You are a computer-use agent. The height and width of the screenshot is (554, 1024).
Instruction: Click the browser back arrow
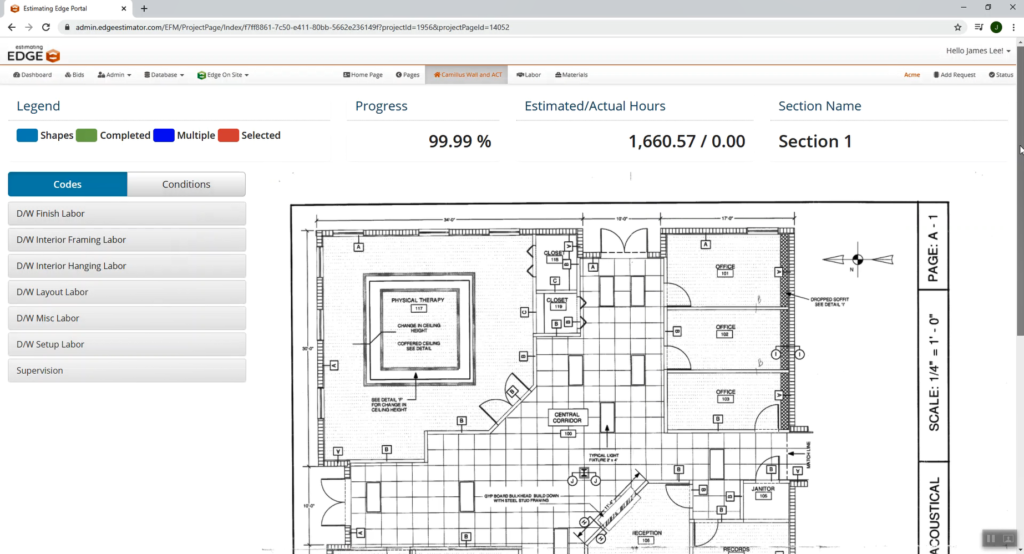pyautogui.click(x=12, y=27)
